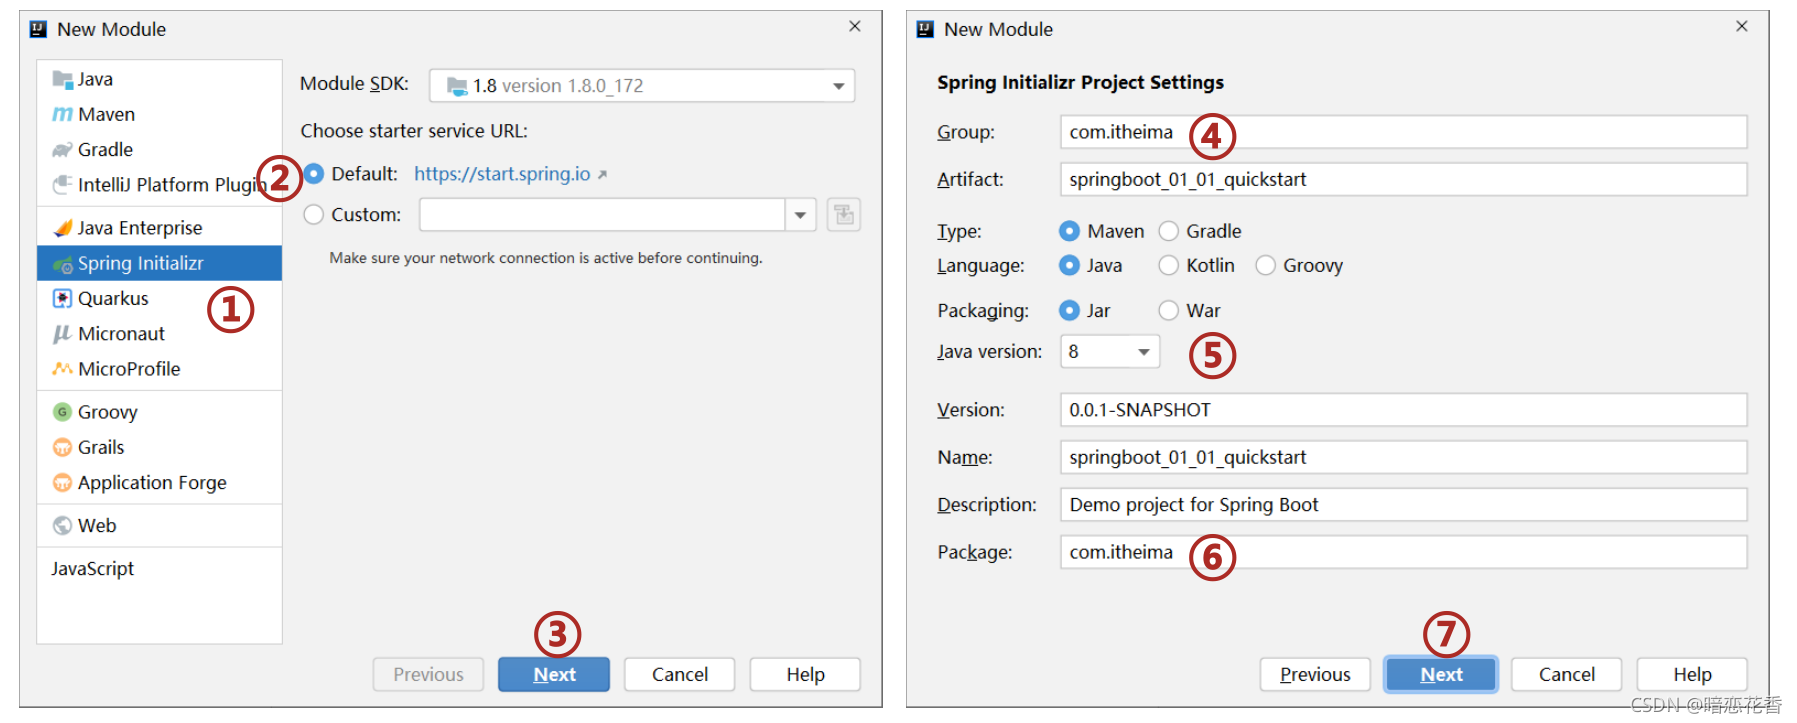The image size is (1797, 723).
Task: Select Groovy as the language
Action: [x=1265, y=265]
